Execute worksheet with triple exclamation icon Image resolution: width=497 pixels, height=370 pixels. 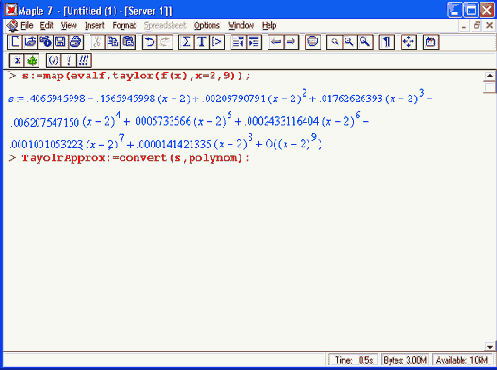[x=83, y=61]
